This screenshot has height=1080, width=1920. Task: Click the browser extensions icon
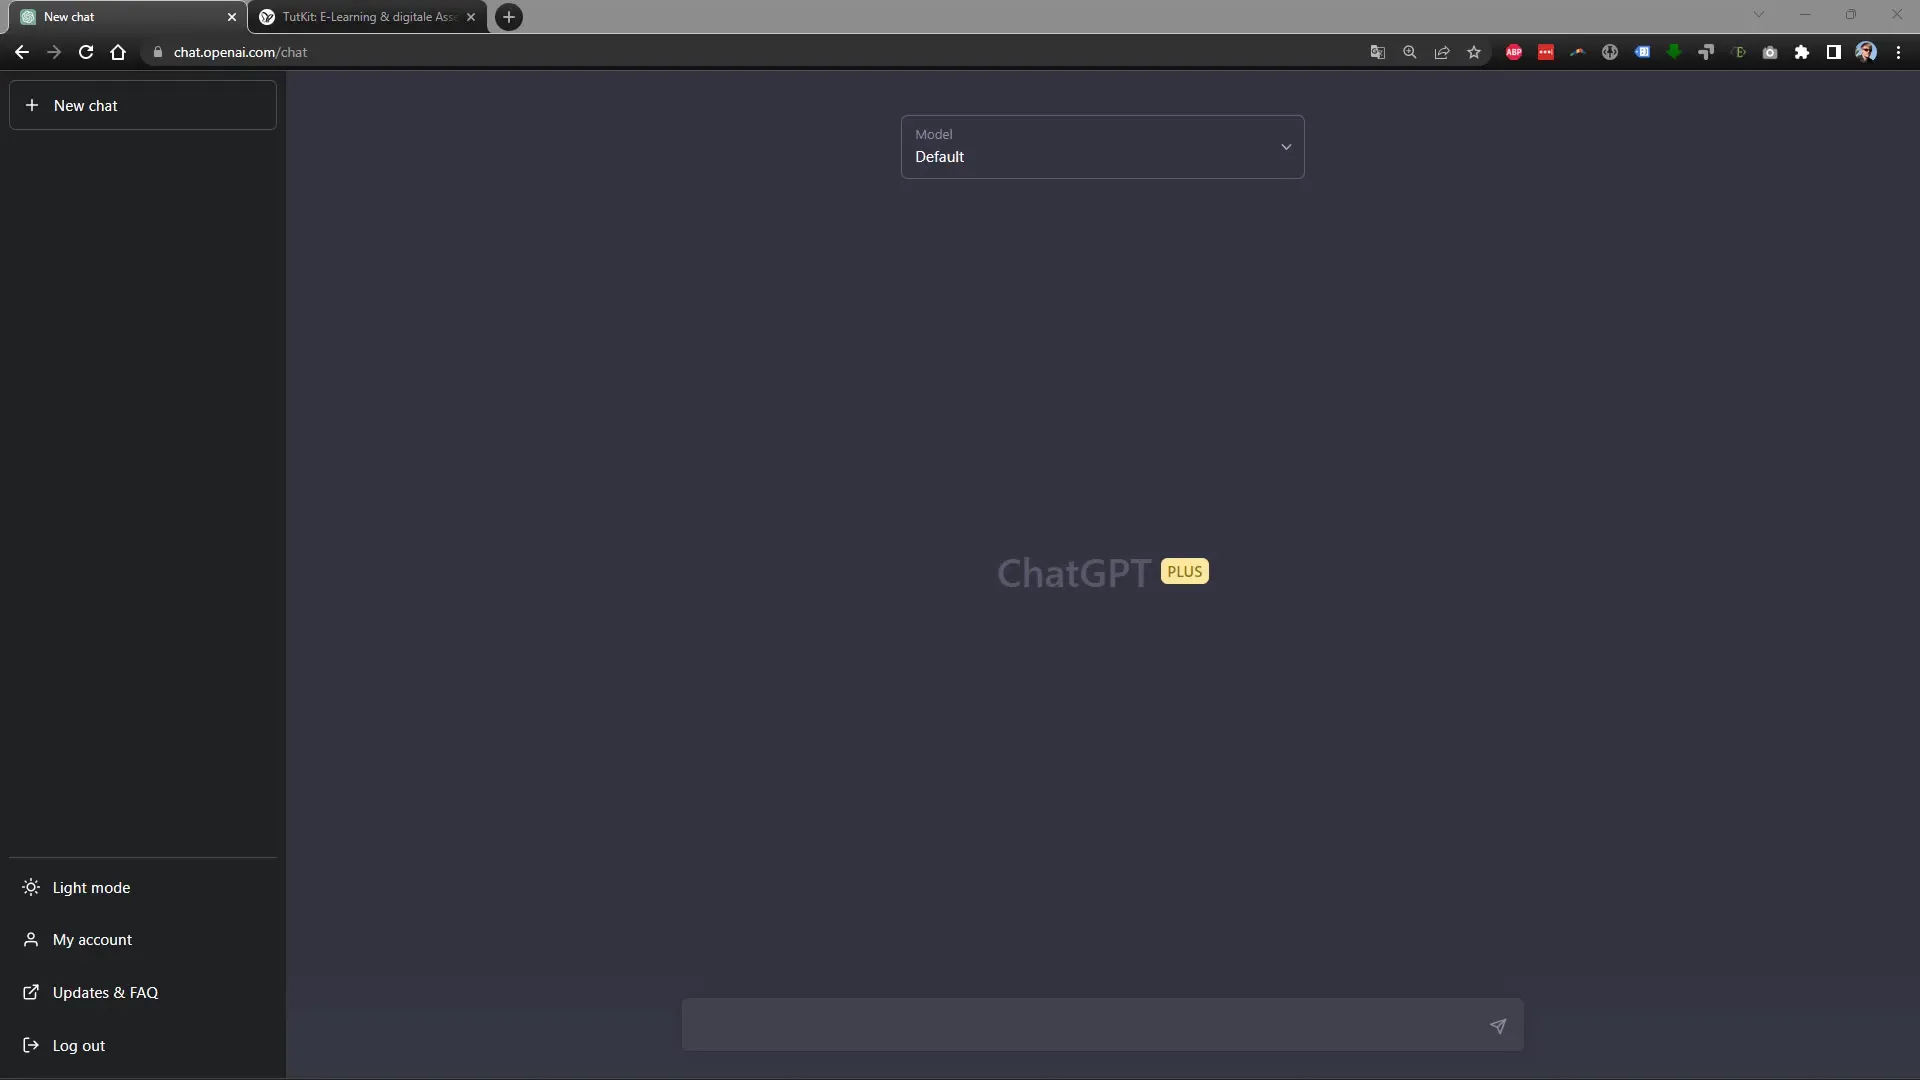tap(1801, 53)
